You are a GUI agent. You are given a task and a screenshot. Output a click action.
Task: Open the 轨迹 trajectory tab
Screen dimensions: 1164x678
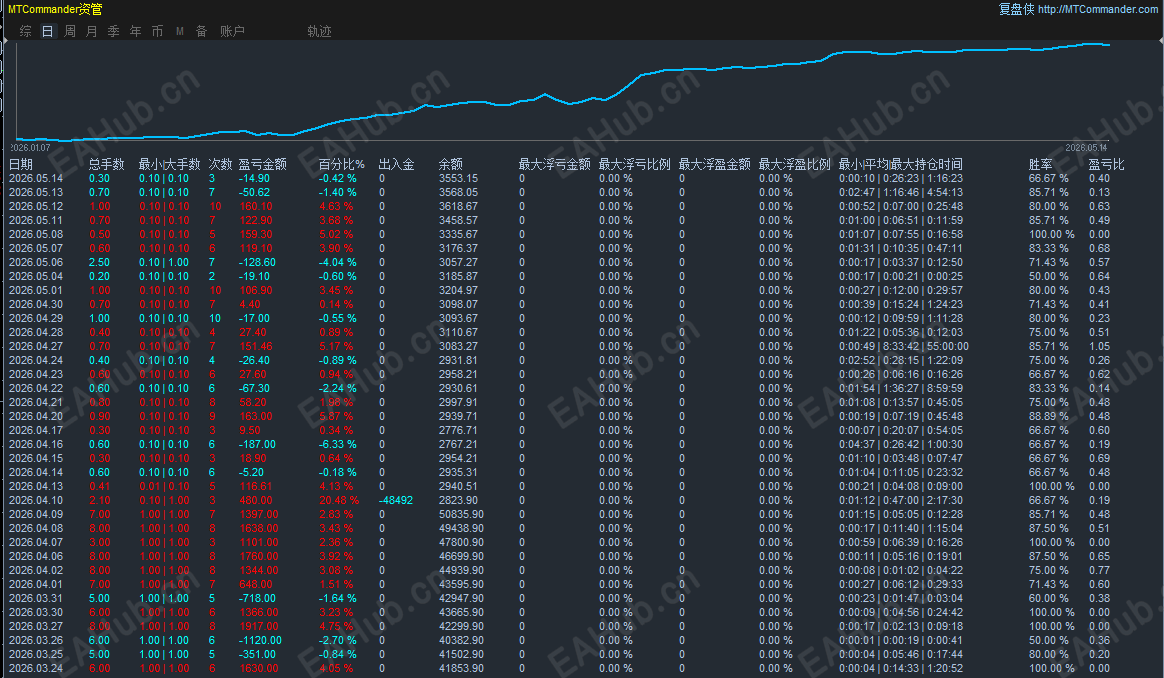[319, 31]
